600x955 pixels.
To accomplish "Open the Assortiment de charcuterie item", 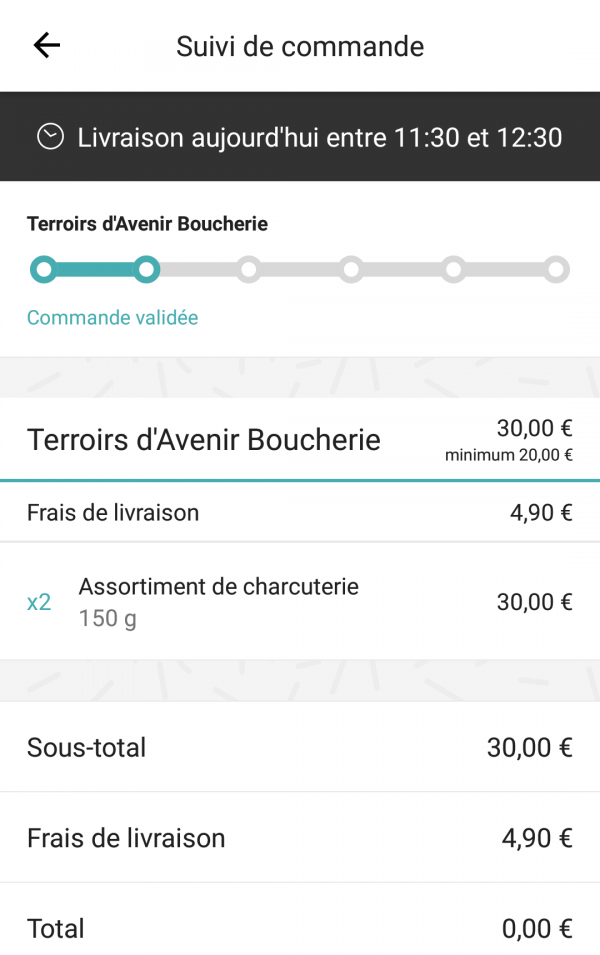I will point(300,602).
